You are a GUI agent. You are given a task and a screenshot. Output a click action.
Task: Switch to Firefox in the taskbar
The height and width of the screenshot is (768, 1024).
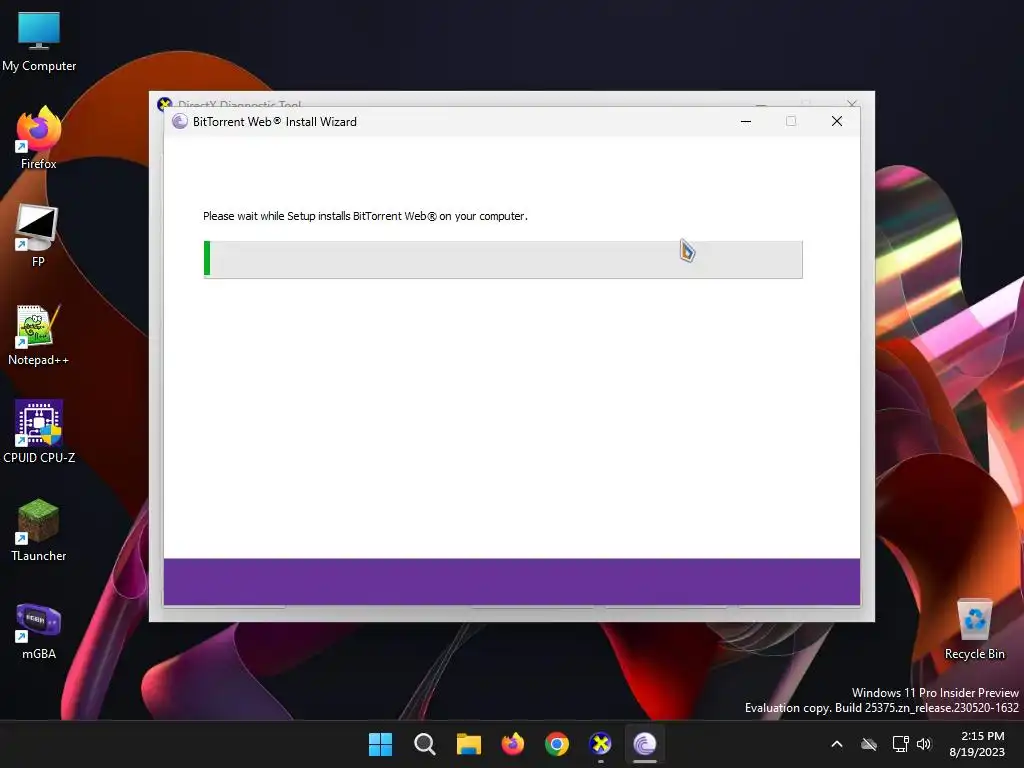pos(513,744)
